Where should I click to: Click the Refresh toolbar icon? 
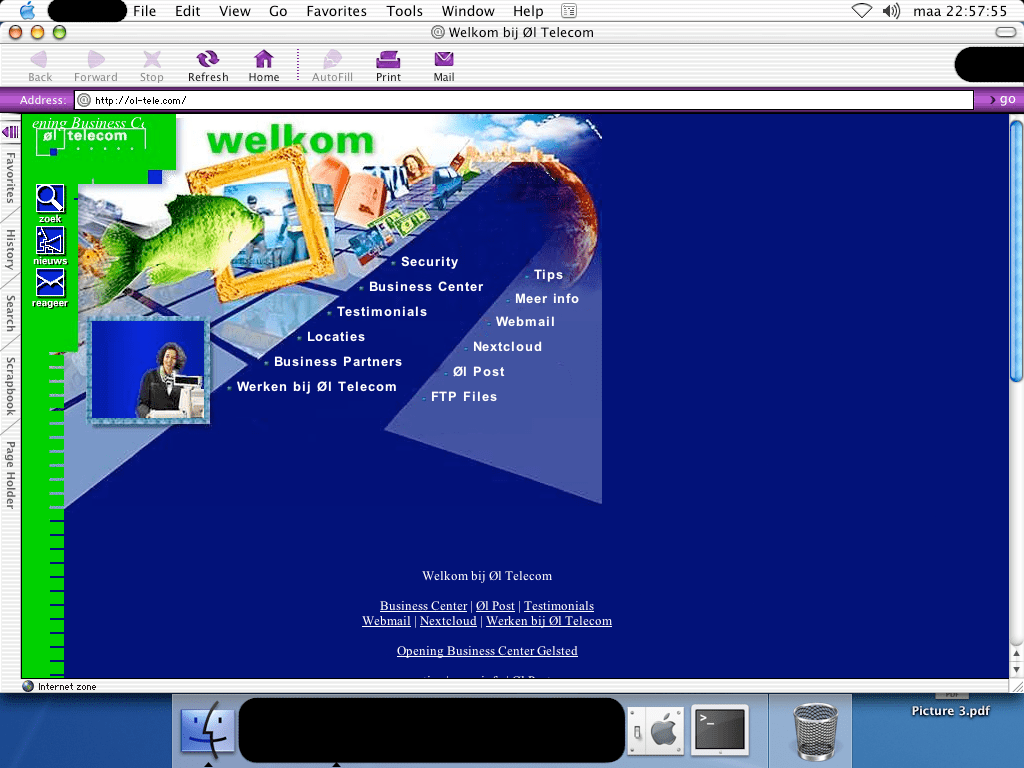click(x=208, y=60)
